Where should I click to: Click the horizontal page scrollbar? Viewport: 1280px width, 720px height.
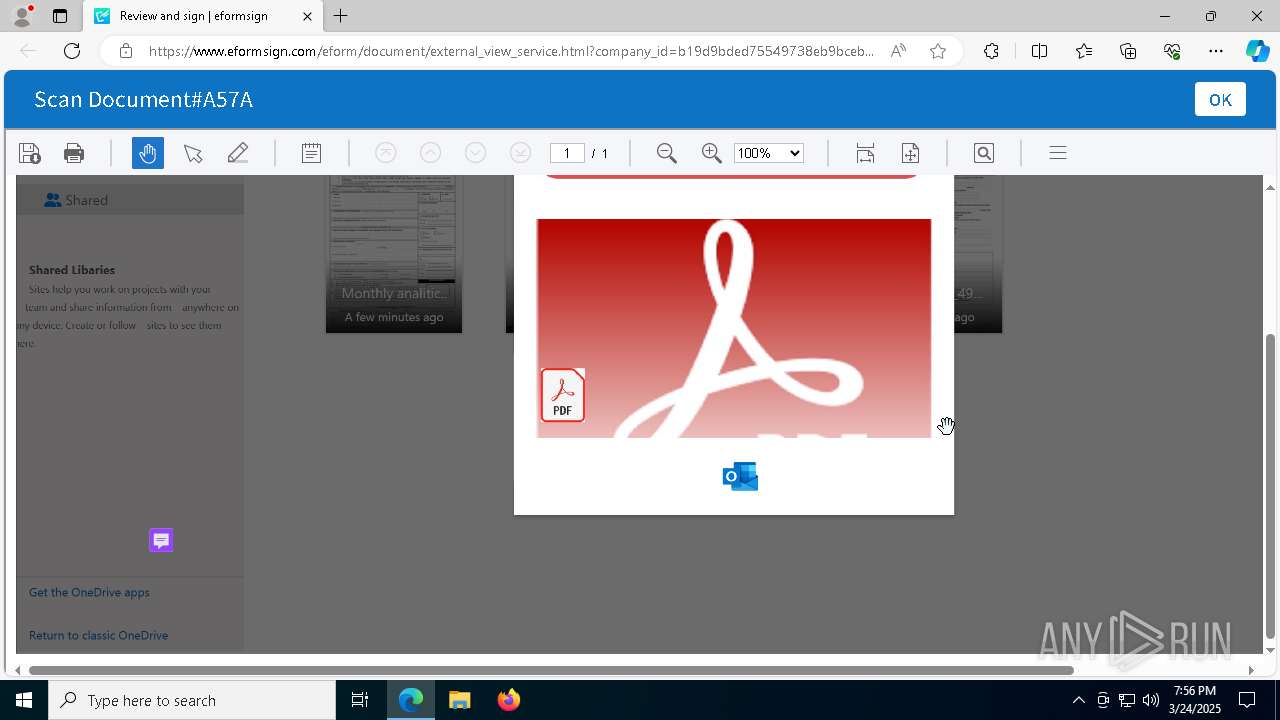(551, 670)
